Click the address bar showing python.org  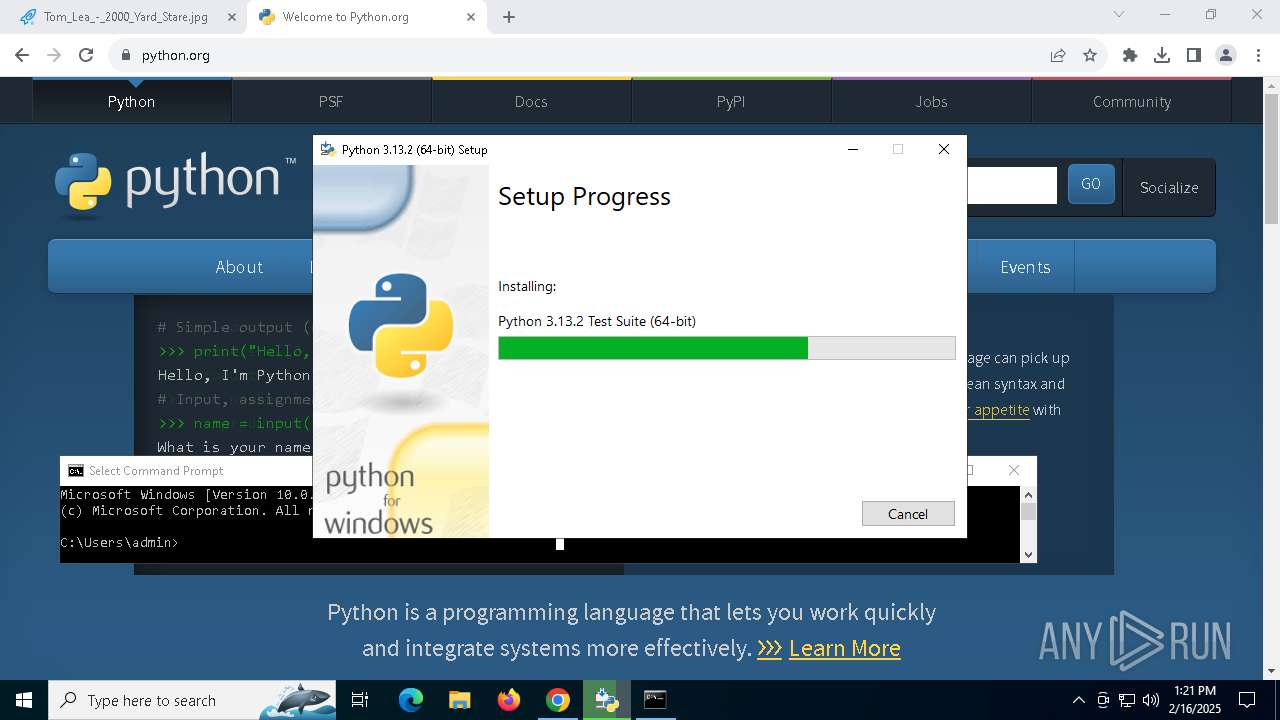tap(580, 55)
